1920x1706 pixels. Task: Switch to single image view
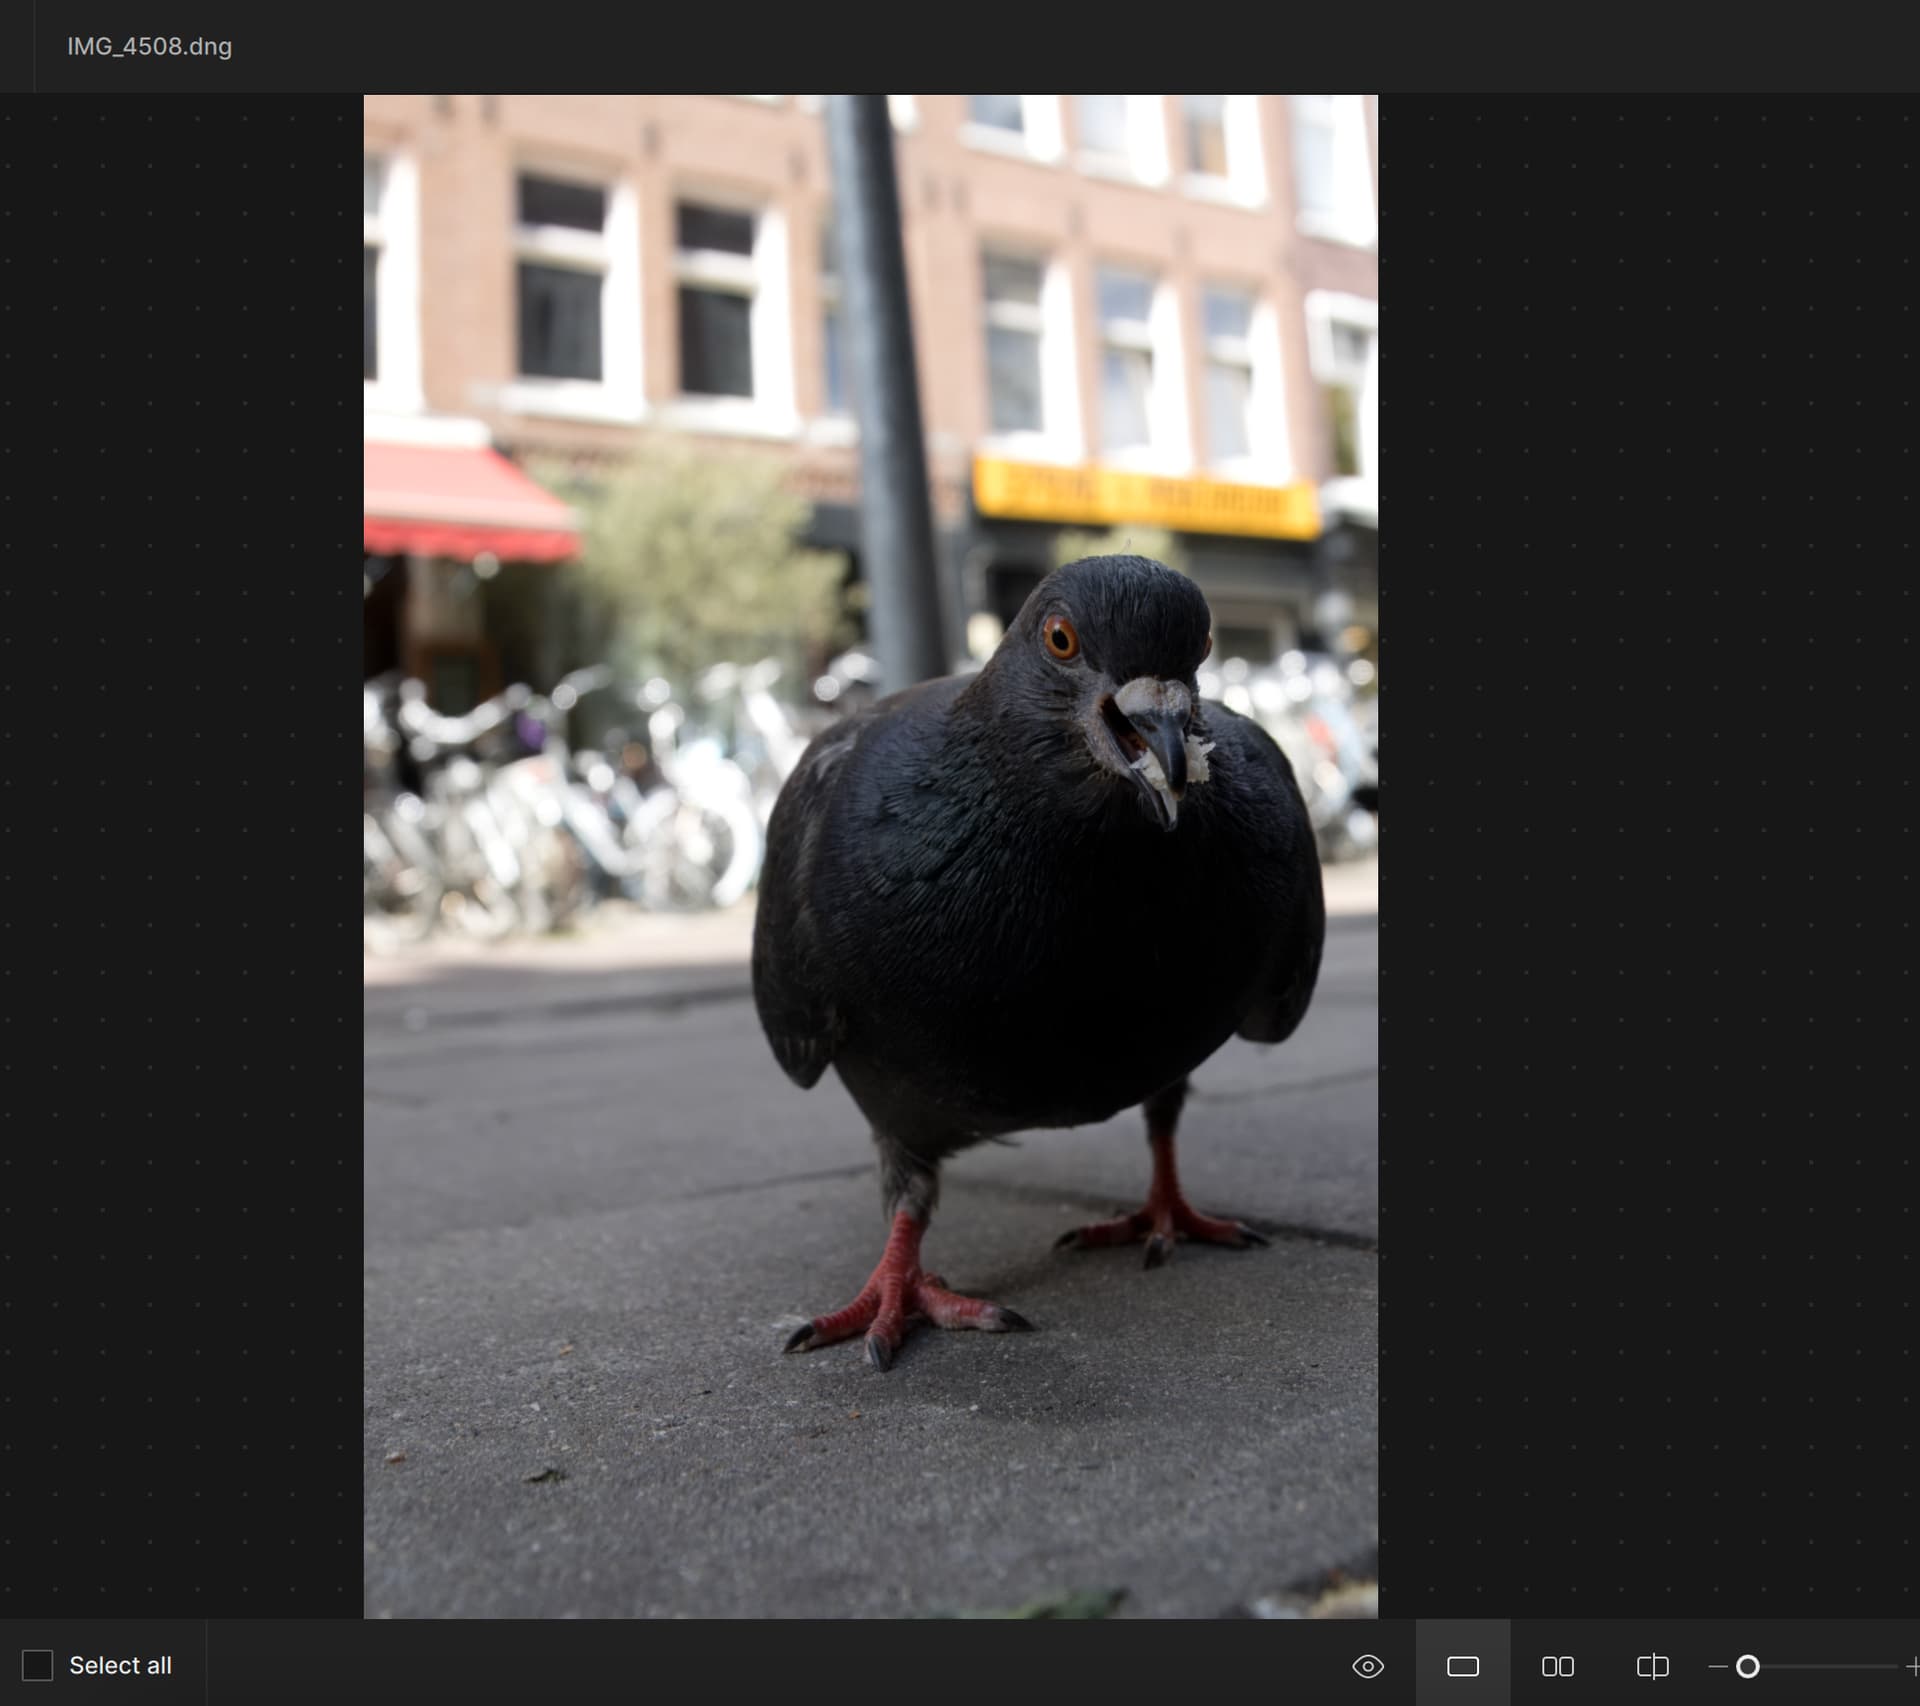coord(1462,1666)
